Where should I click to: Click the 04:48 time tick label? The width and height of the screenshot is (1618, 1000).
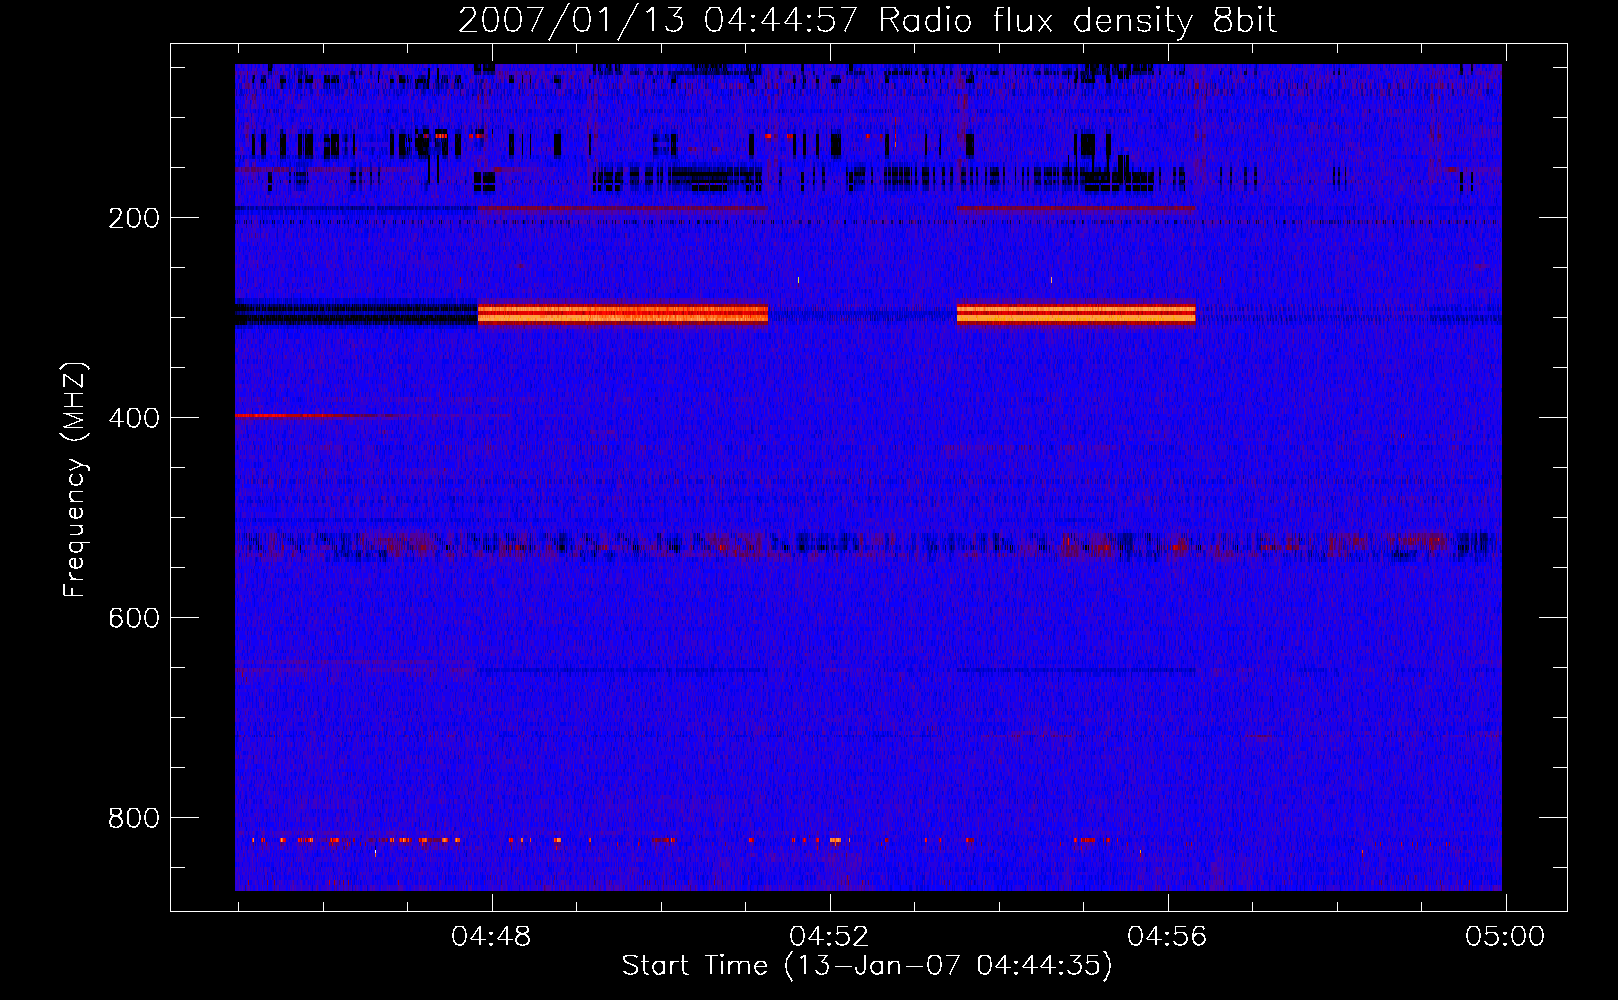(x=491, y=937)
